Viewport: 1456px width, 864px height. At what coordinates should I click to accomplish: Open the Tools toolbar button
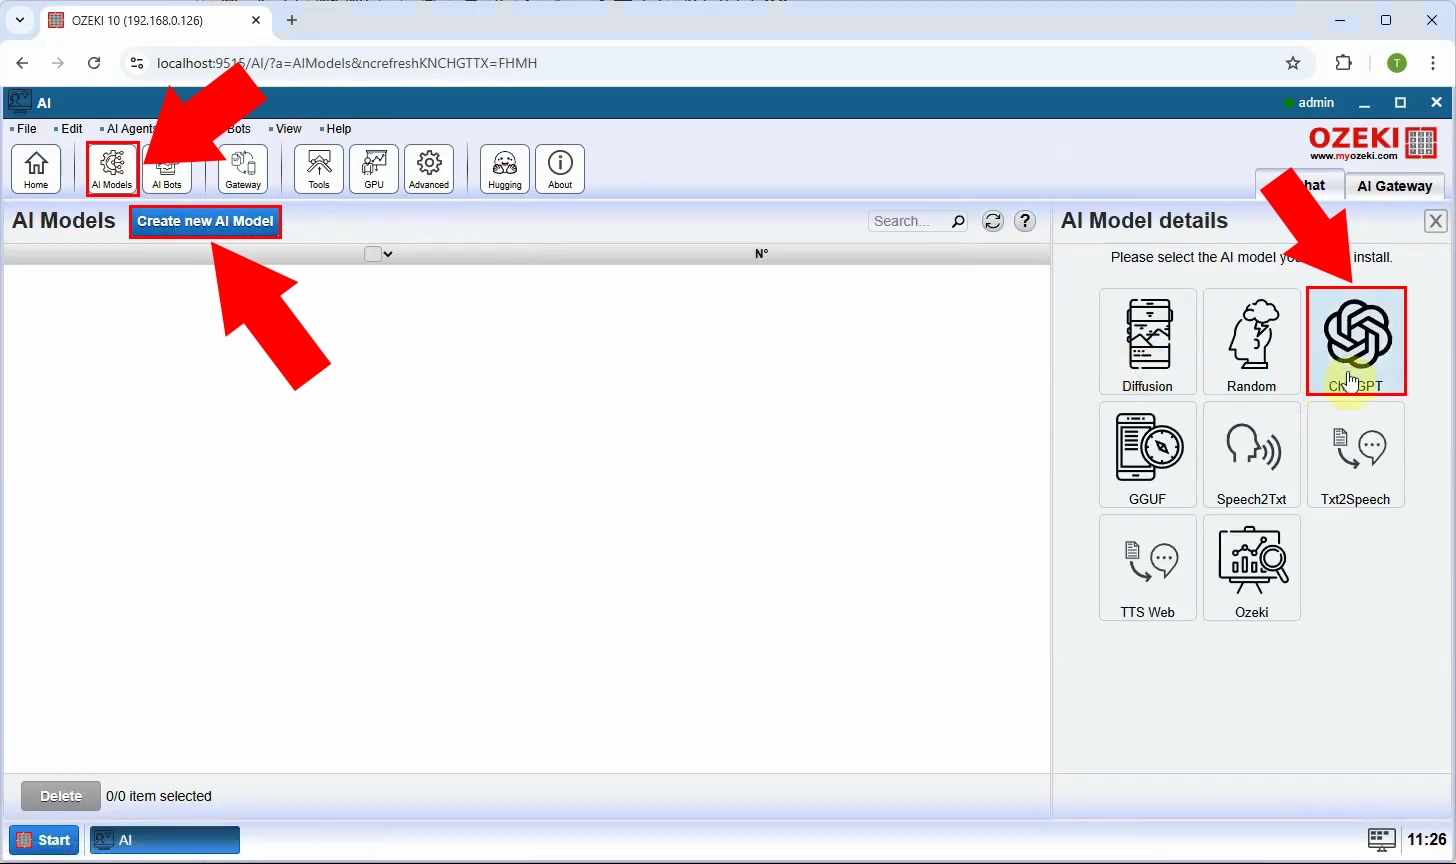point(319,169)
